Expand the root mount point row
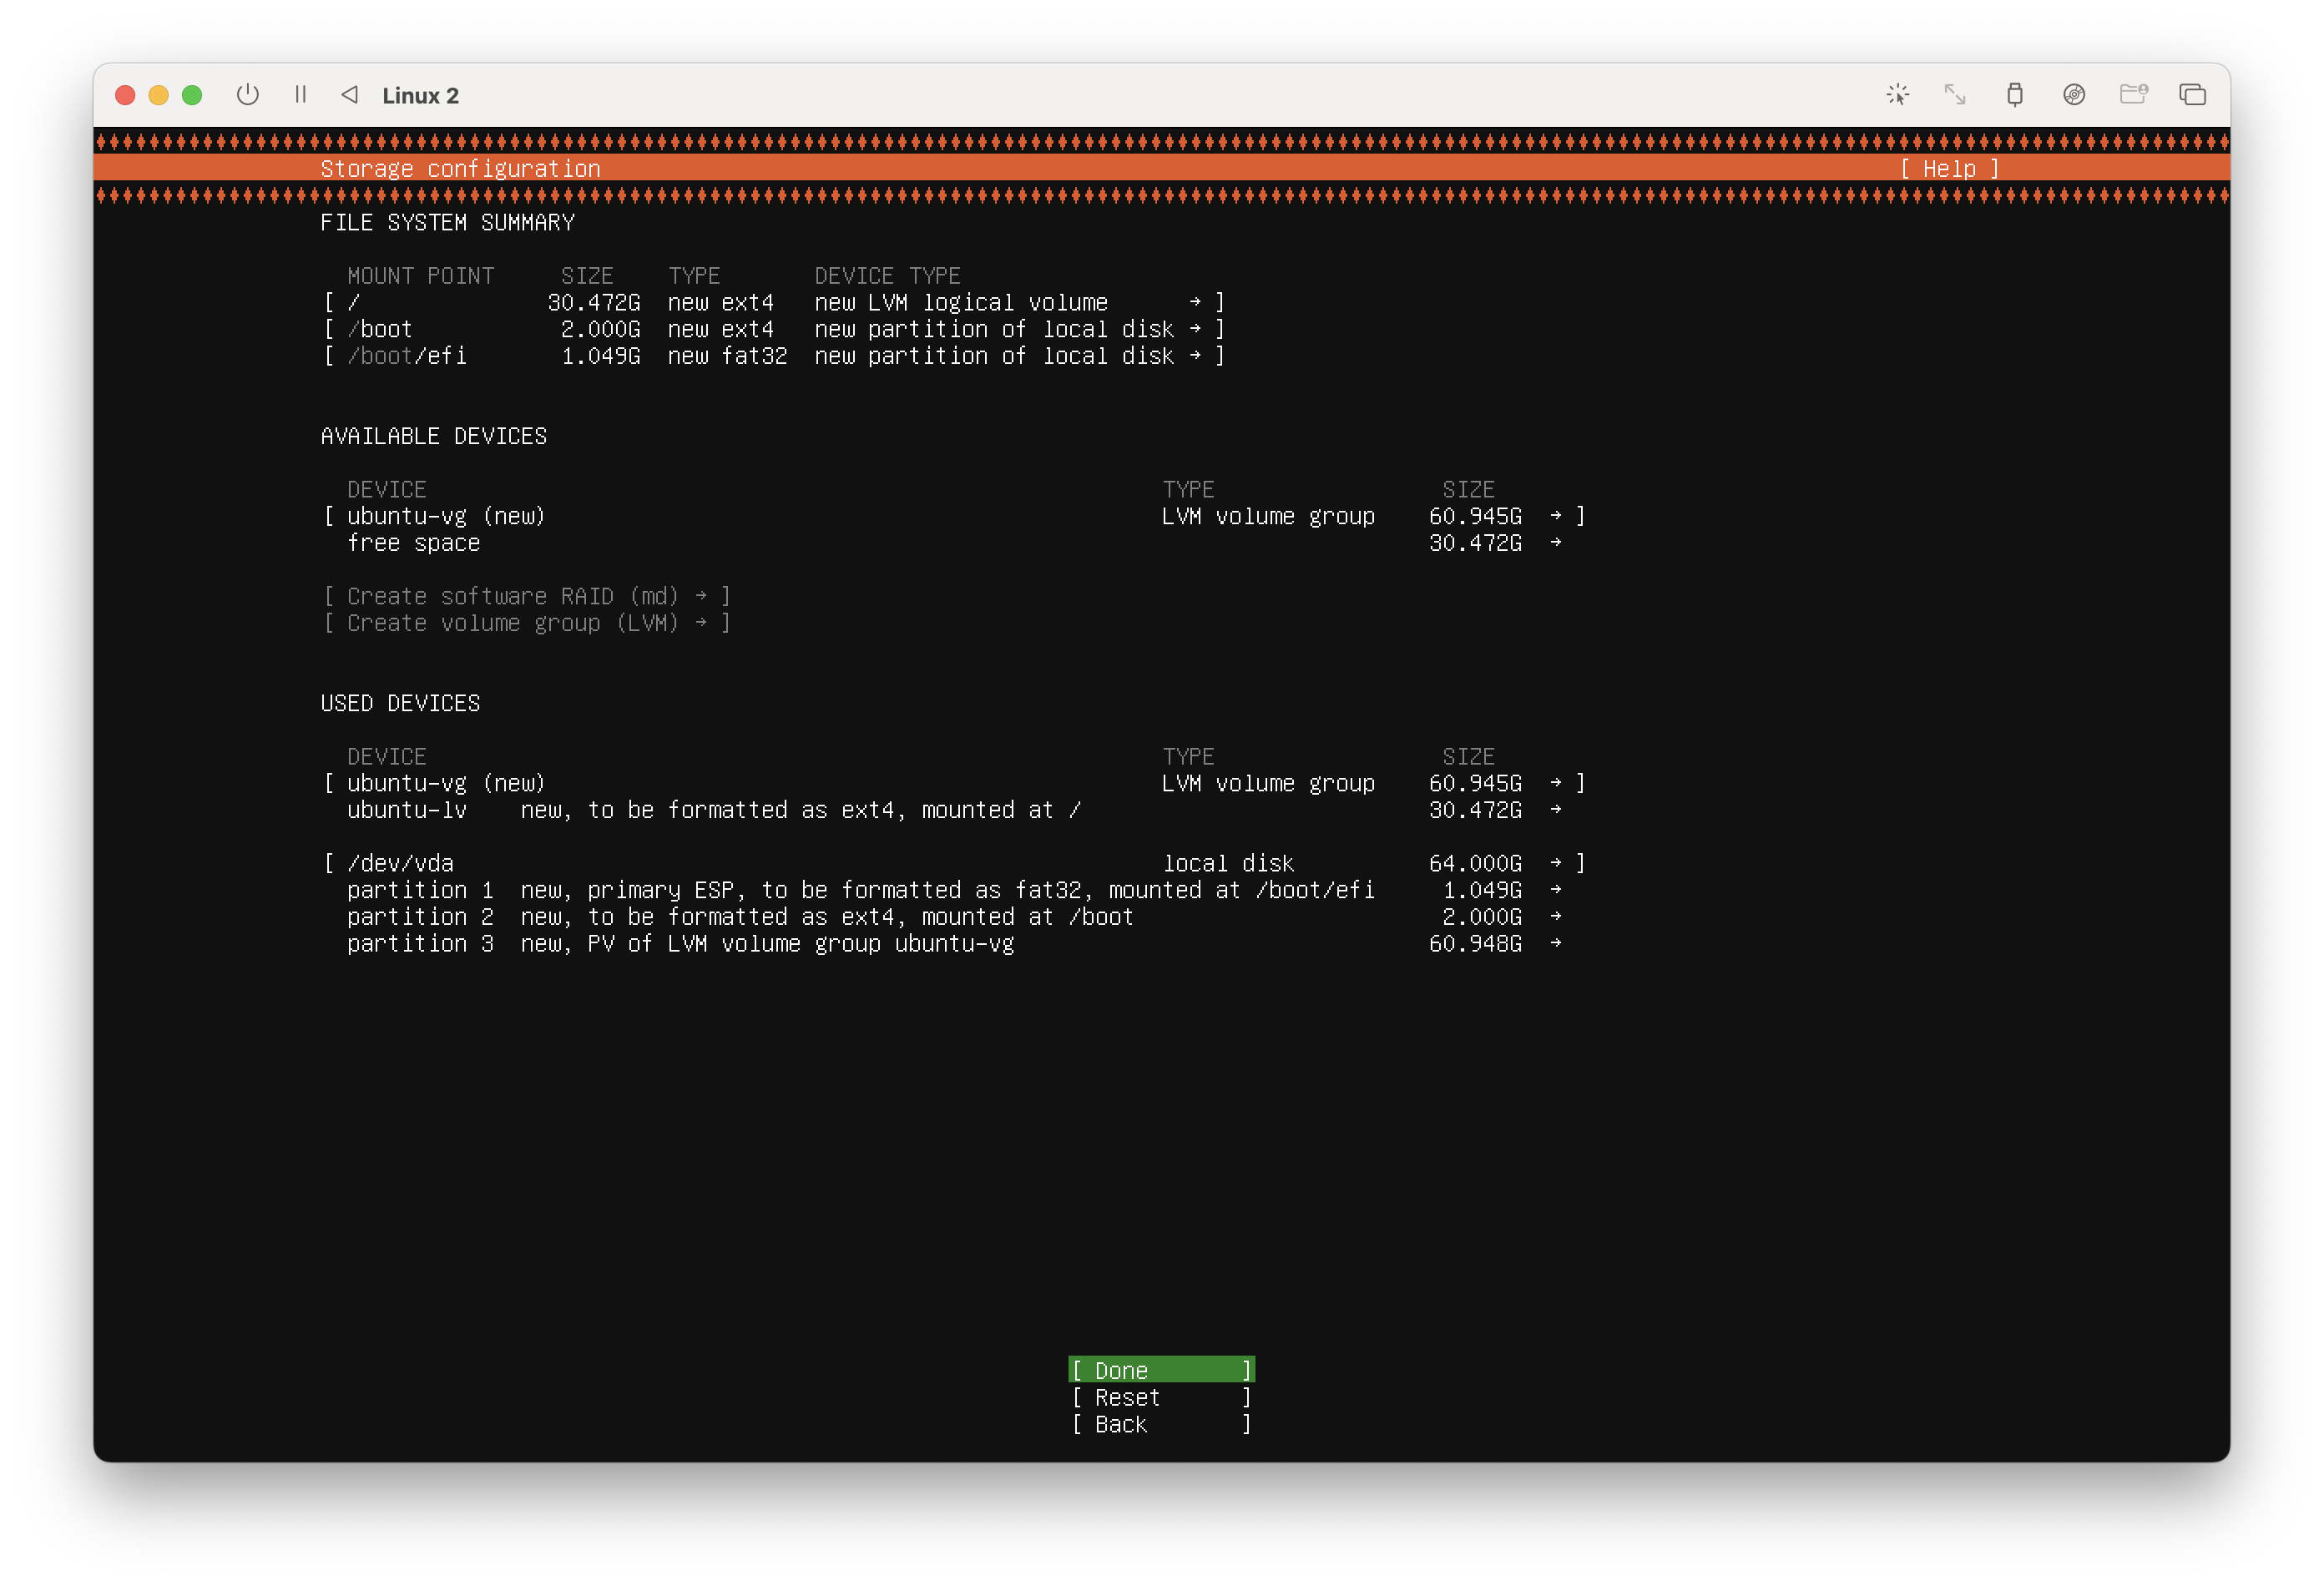This screenshot has height=1586, width=2324. coord(774,302)
